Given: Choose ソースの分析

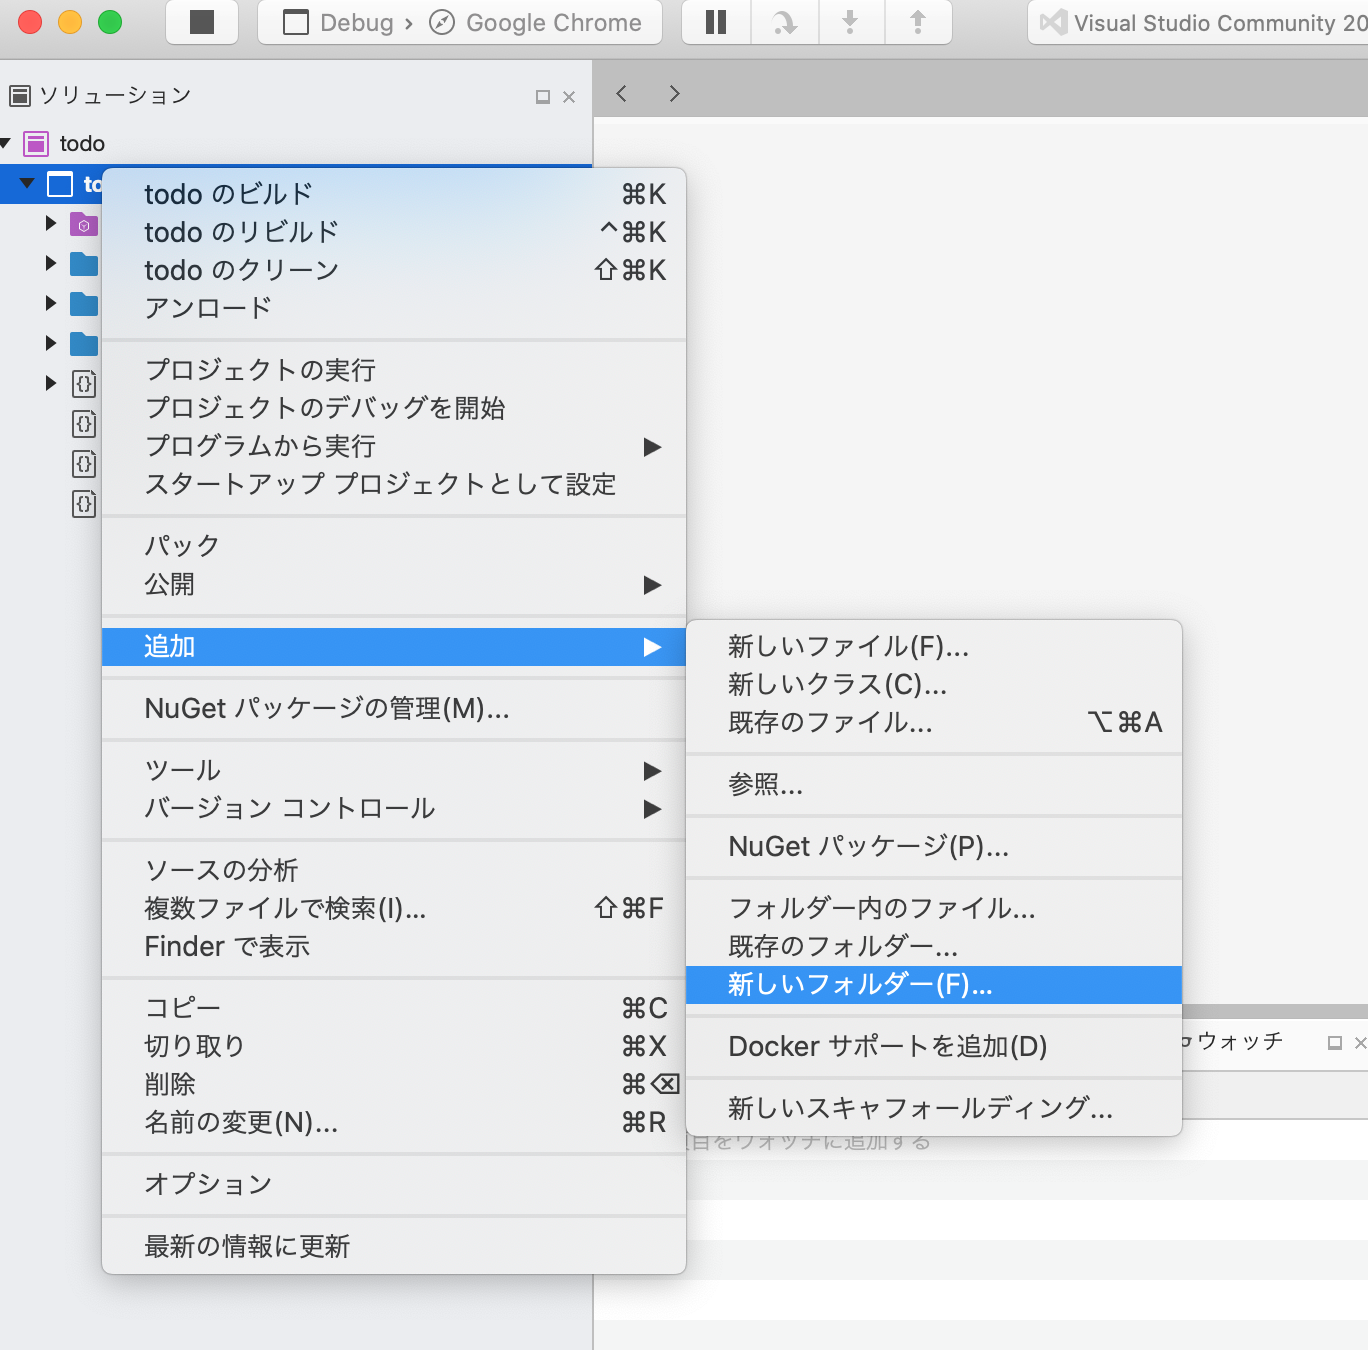Looking at the screenshot, I should pos(394,870).
